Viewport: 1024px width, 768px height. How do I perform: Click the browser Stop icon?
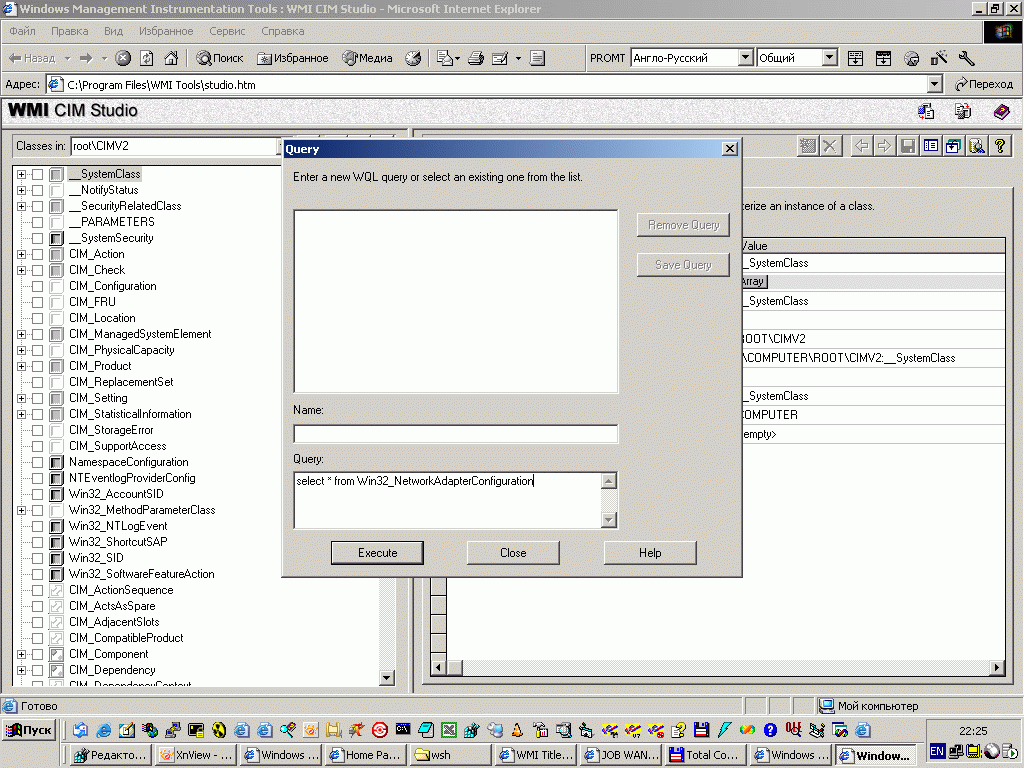[x=123, y=58]
